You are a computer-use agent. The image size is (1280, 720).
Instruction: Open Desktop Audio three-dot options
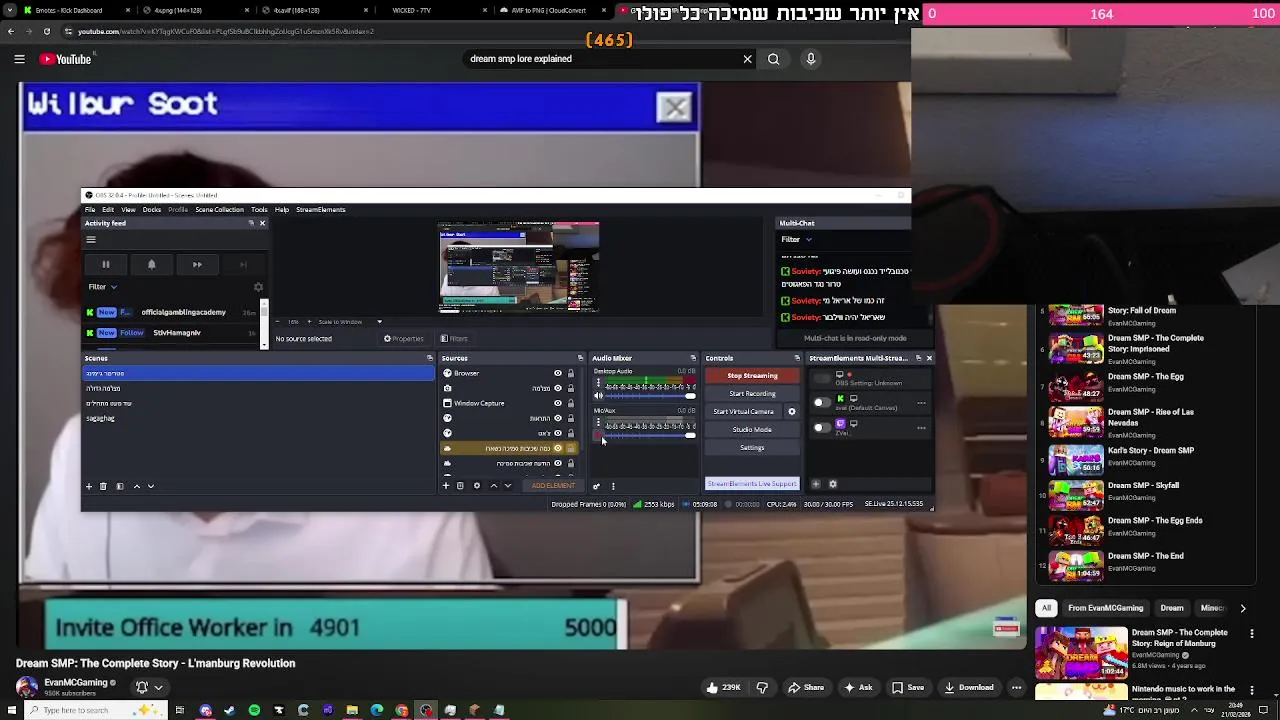[598, 381]
